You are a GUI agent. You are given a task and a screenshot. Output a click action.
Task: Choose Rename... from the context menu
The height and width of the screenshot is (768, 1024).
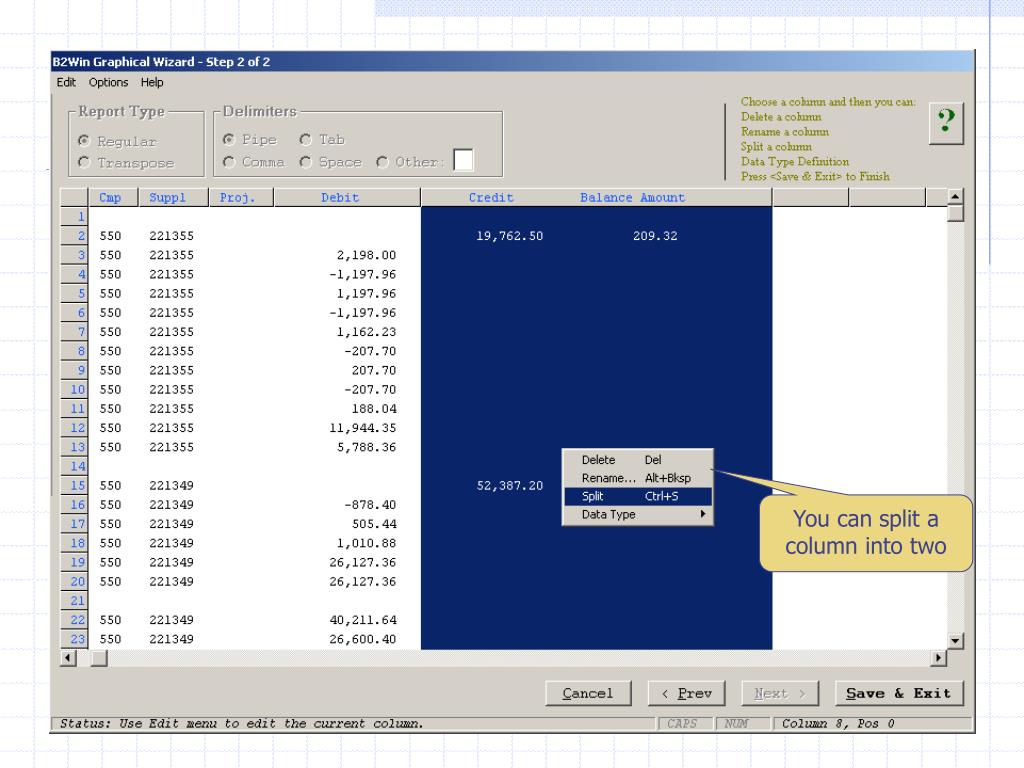pyautogui.click(x=637, y=478)
